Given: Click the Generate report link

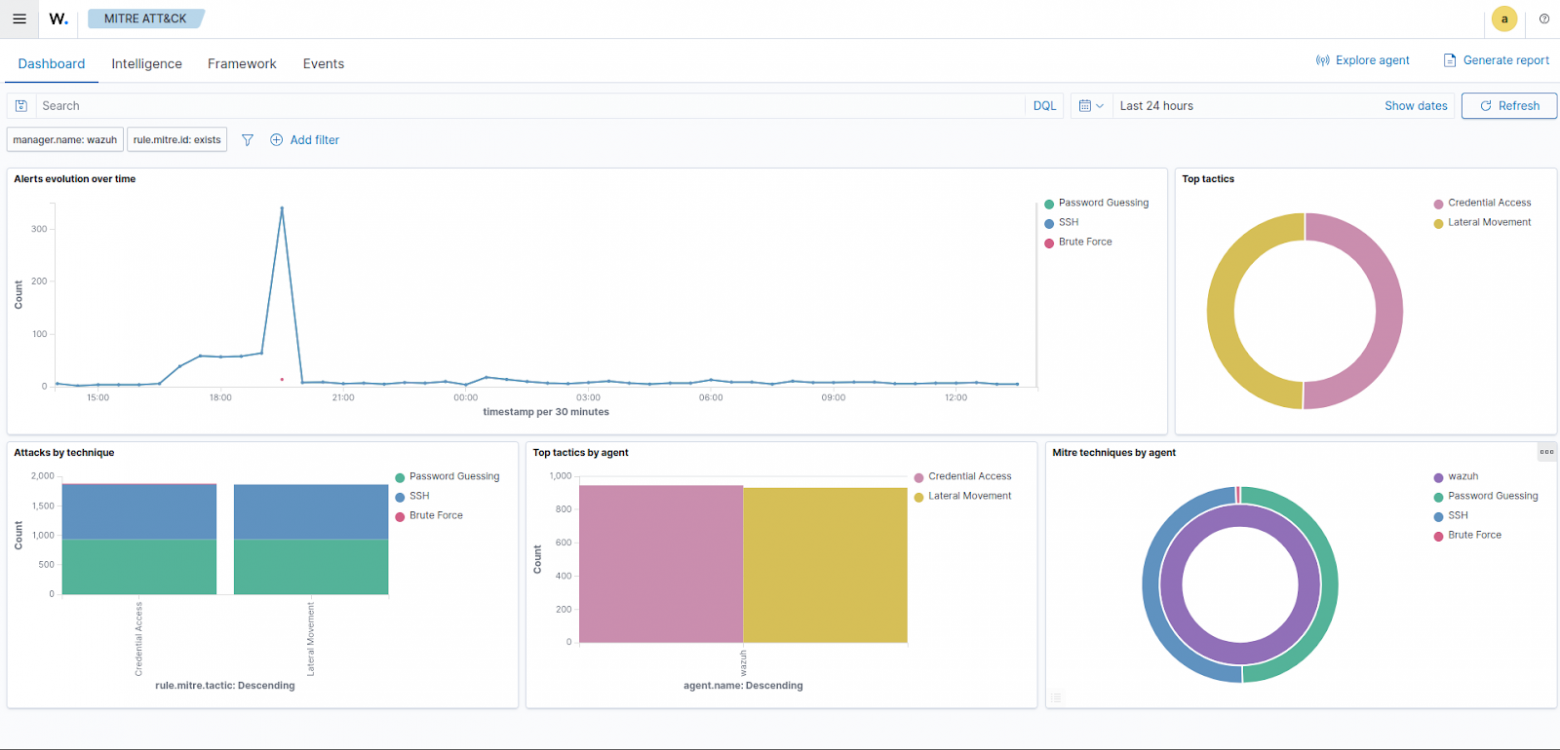Looking at the screenshot, I should pyautogui.click(x=1496, y=61).
